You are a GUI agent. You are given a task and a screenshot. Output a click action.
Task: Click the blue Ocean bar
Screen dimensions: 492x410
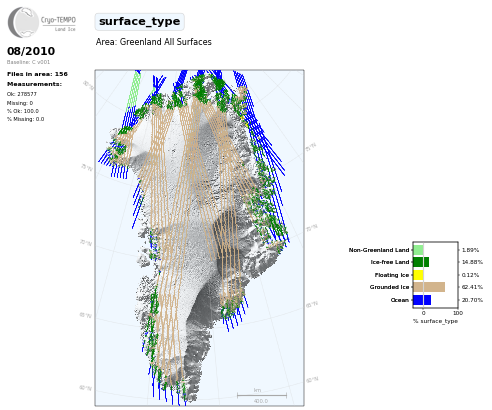click(x=422, y=300)
